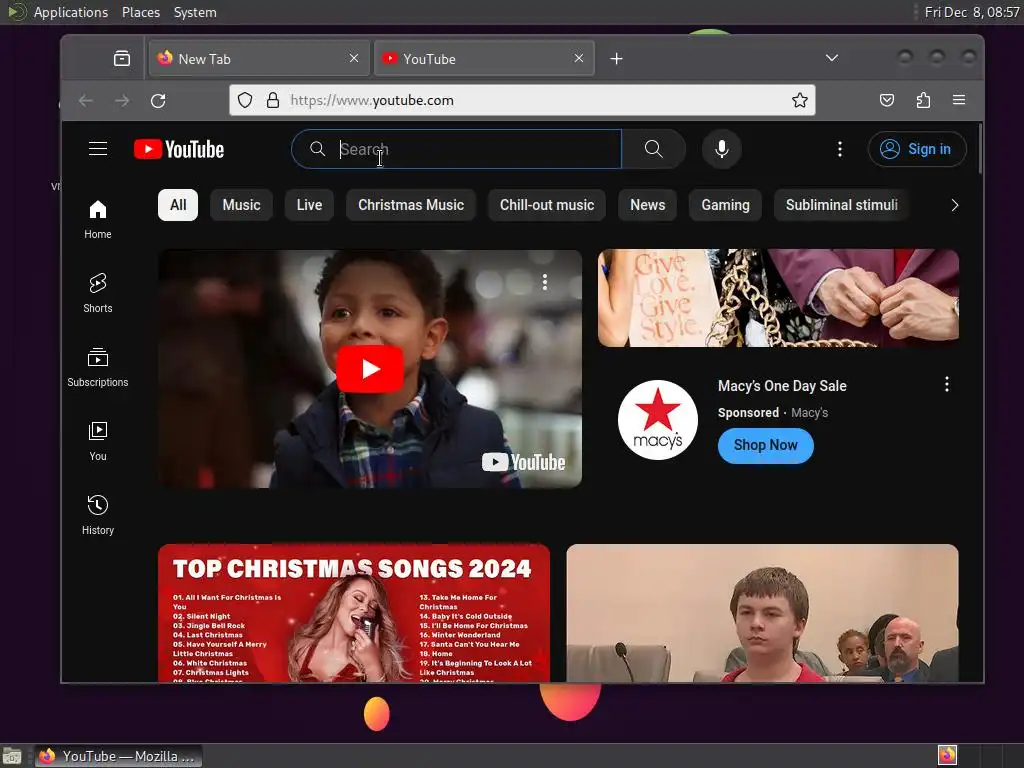
Task: List all tabs dropdown arrow
Action: coord(831,58)
